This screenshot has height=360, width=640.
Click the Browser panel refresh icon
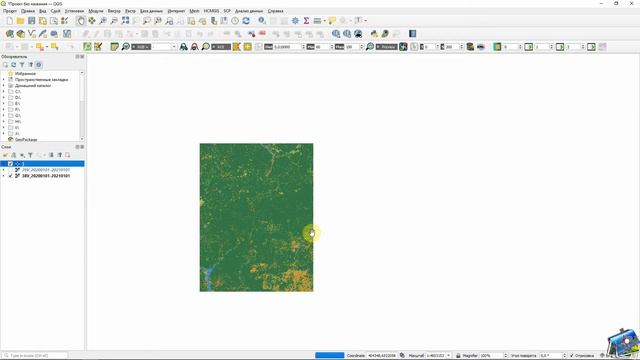click(13, 65)
